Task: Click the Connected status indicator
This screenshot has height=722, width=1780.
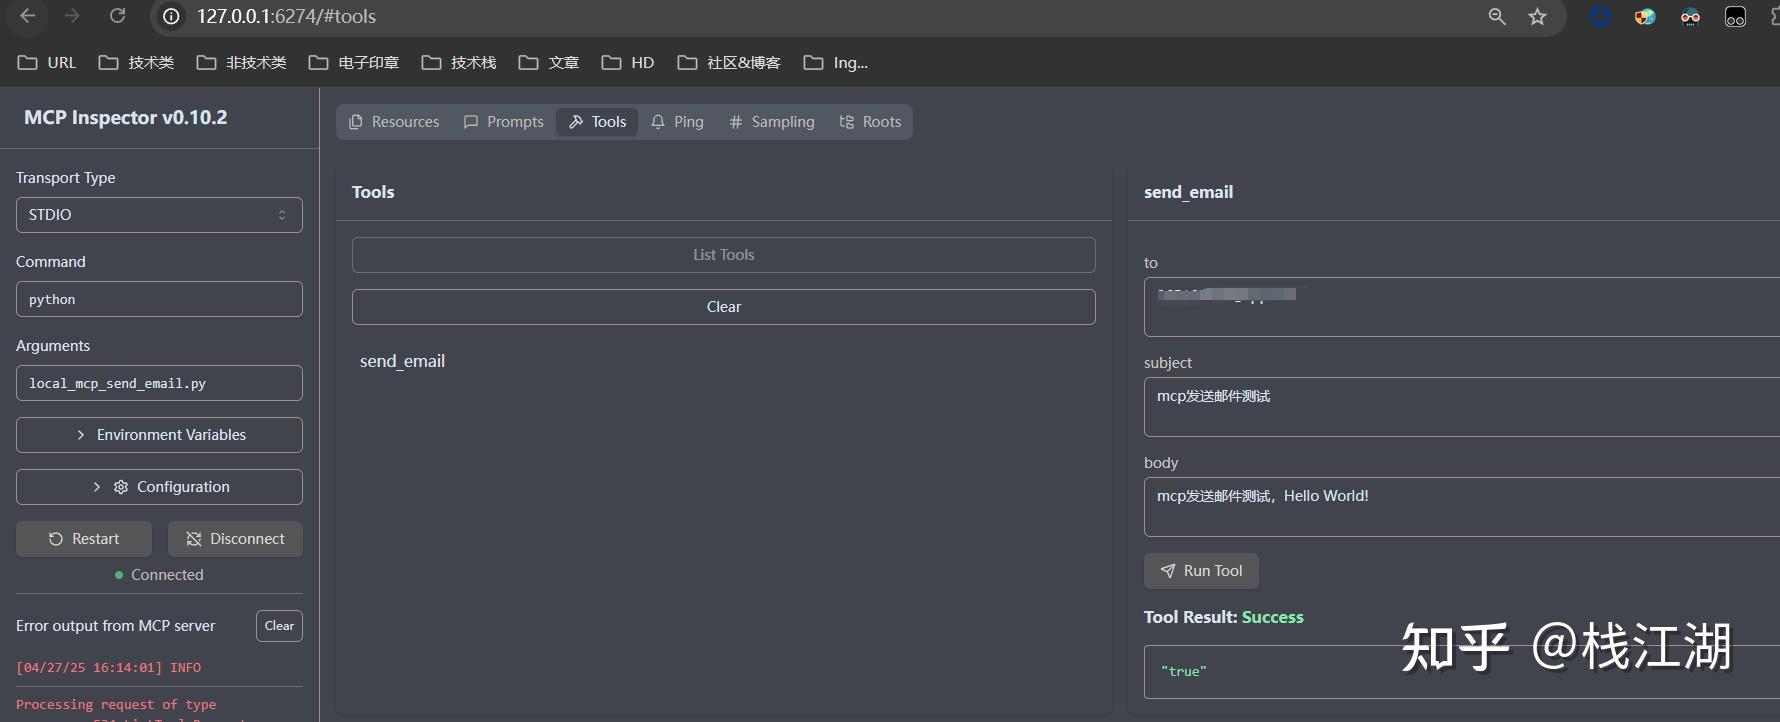Action: tap(159, 575)
